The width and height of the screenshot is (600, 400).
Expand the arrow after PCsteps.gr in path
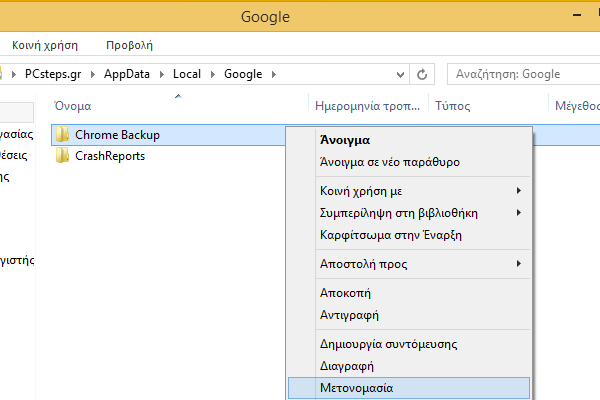93,74
